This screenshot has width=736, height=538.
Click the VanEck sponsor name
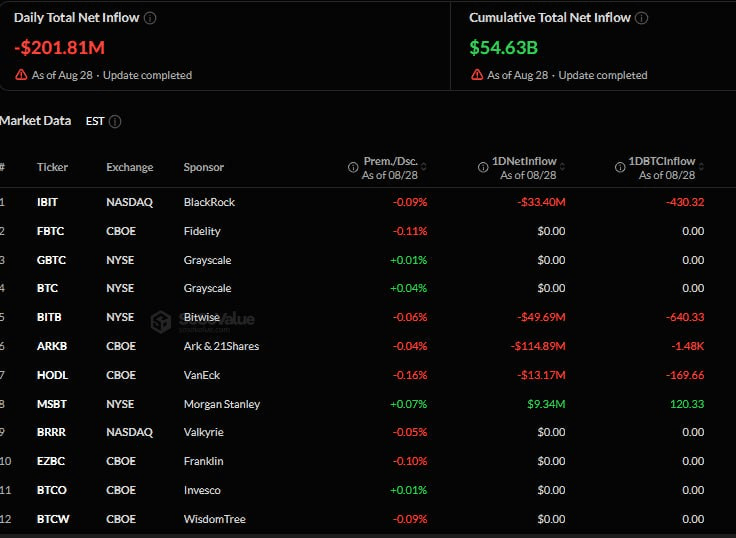coord(202,375)
